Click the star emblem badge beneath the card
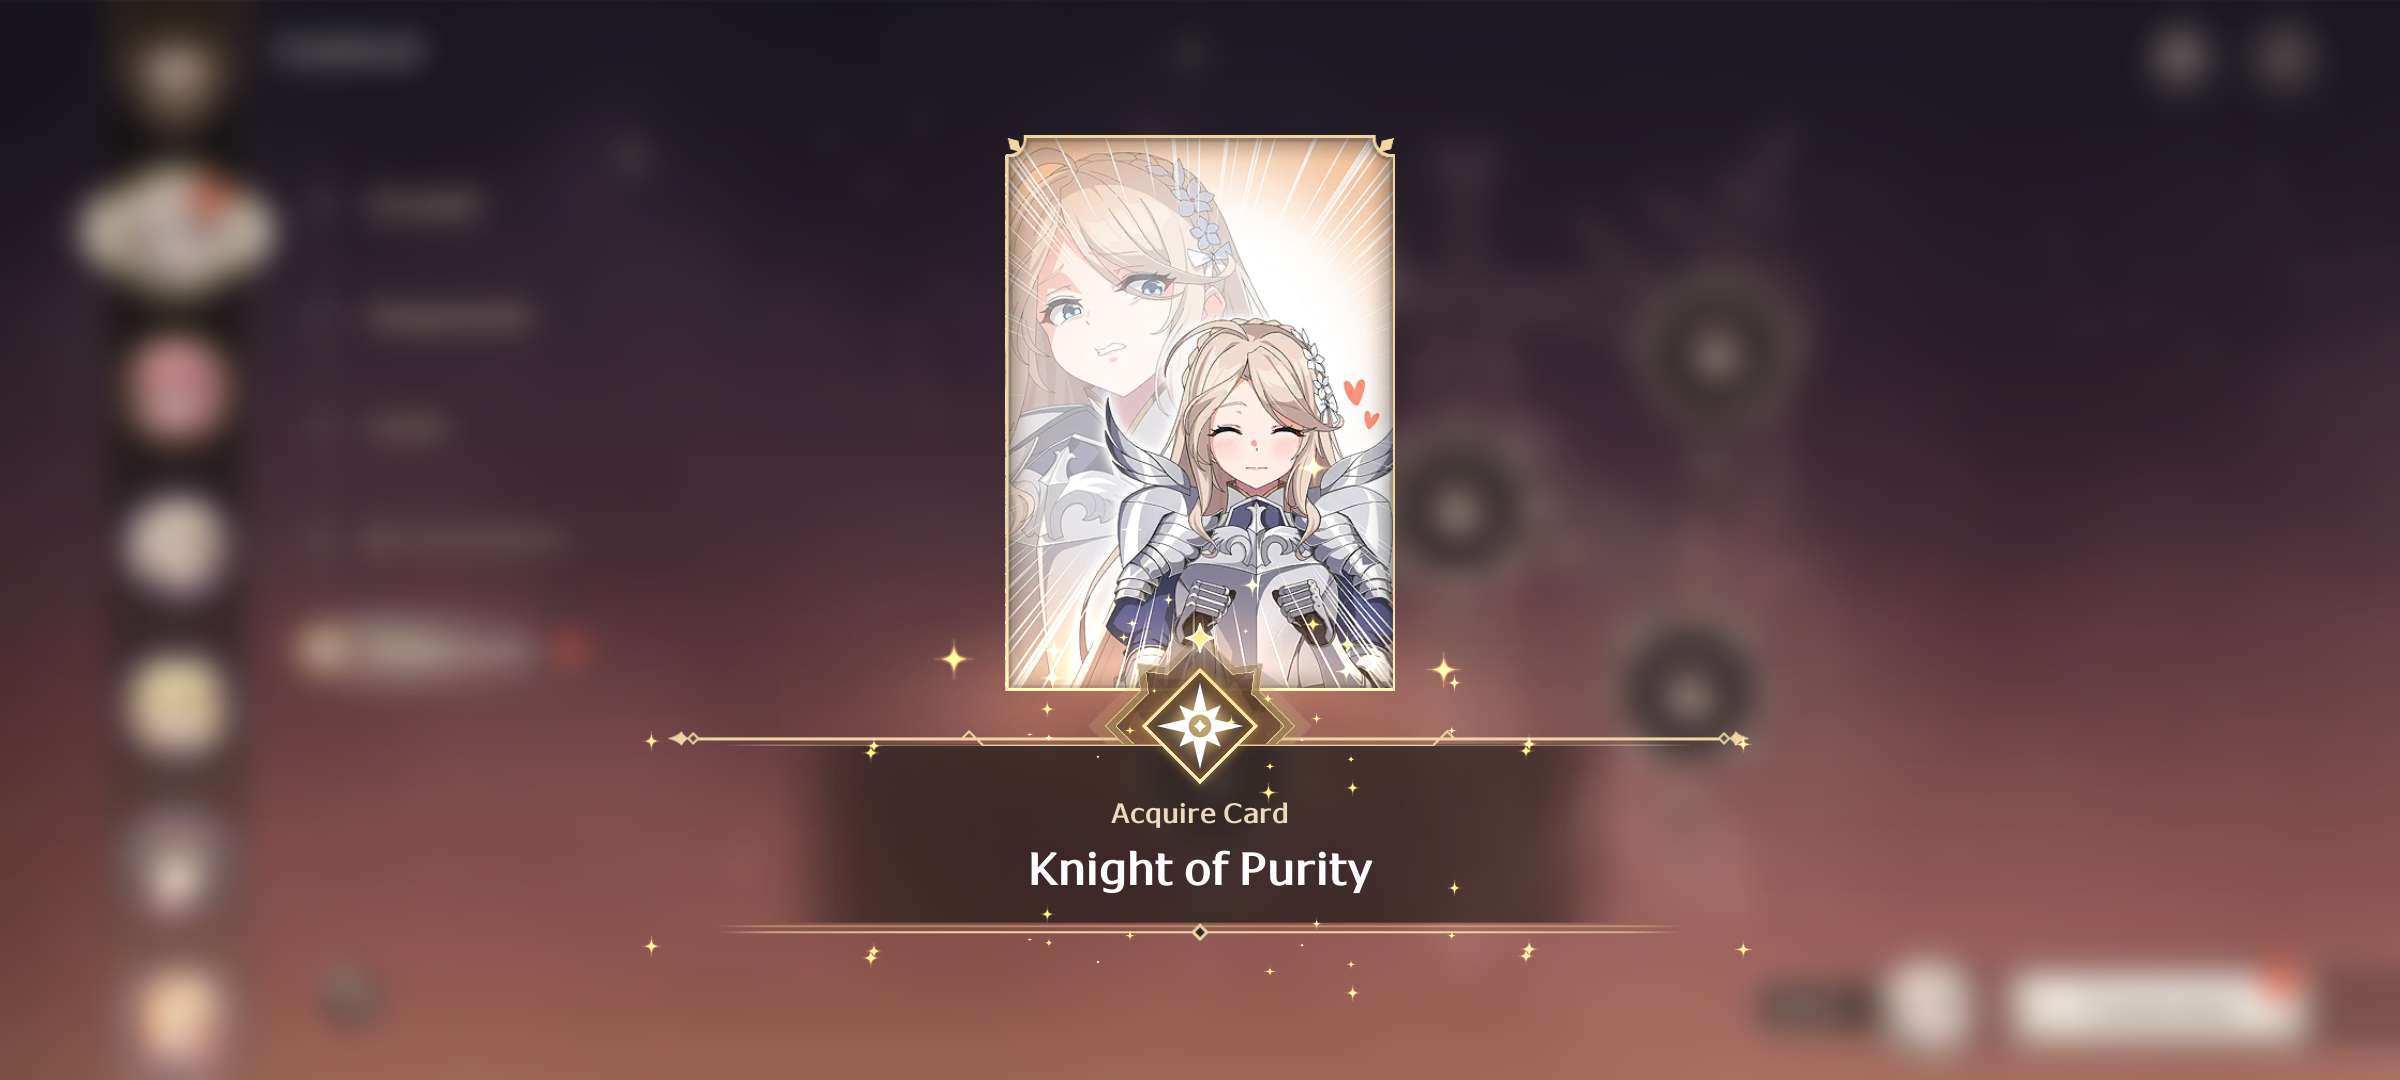Viewport: 2400px width, 1080px height. (x=1199, y=727)
